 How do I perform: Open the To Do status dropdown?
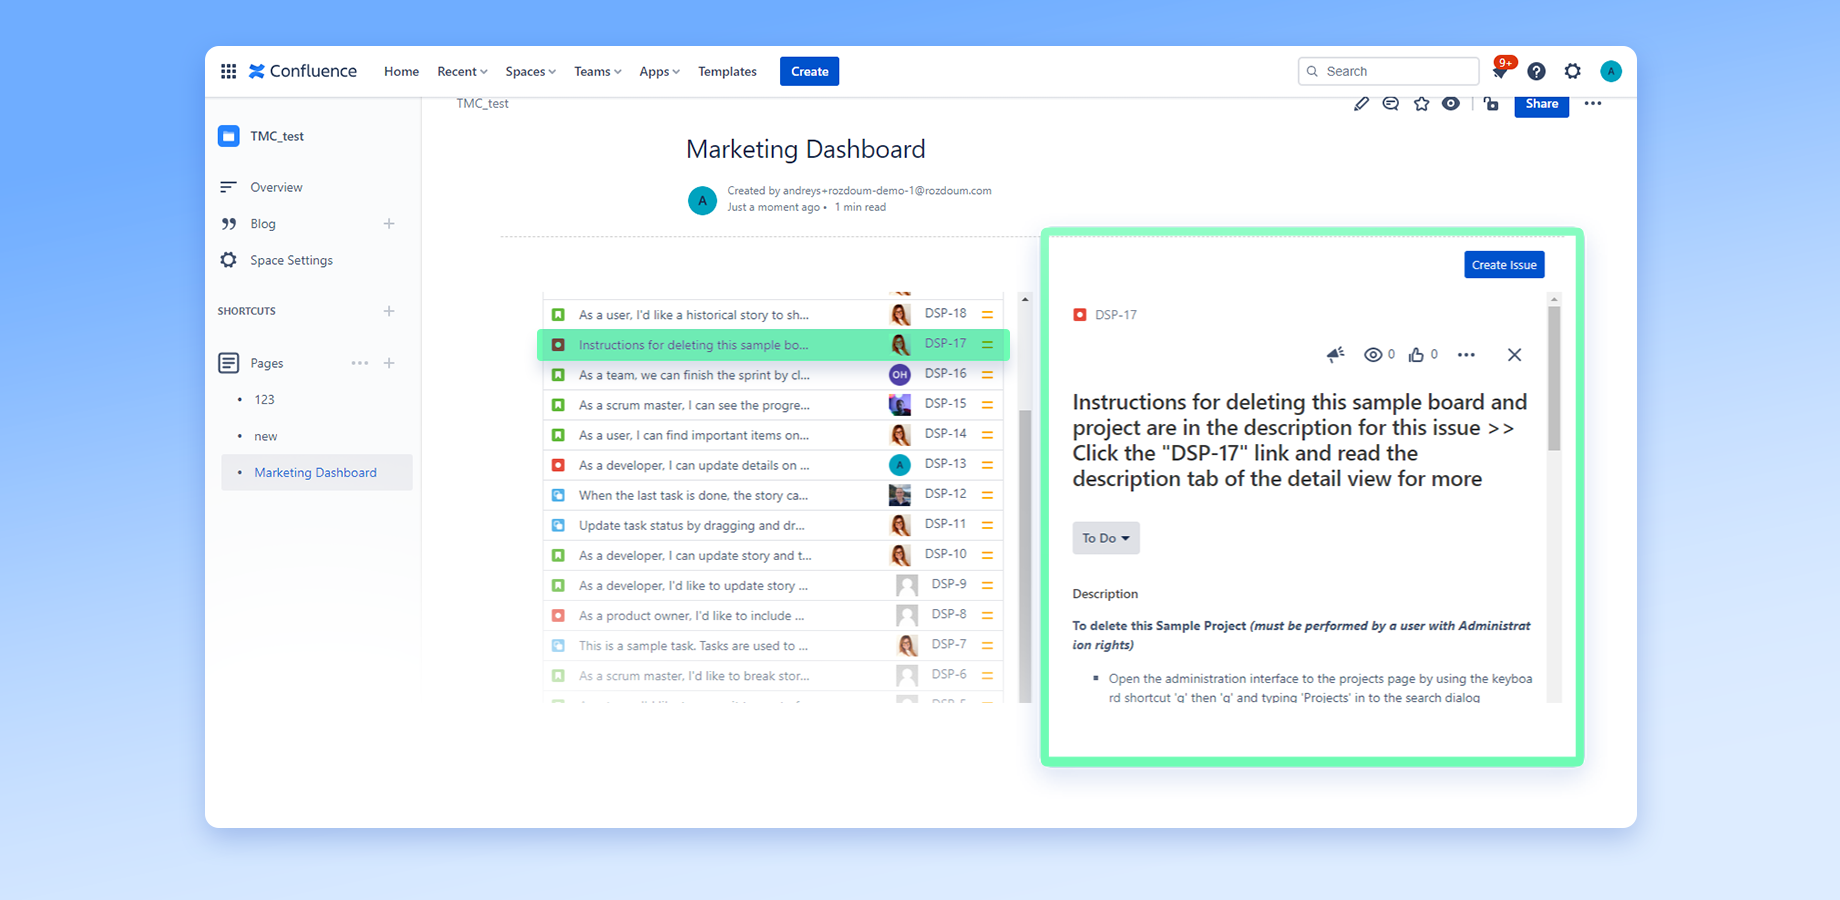click(1106, 538)
